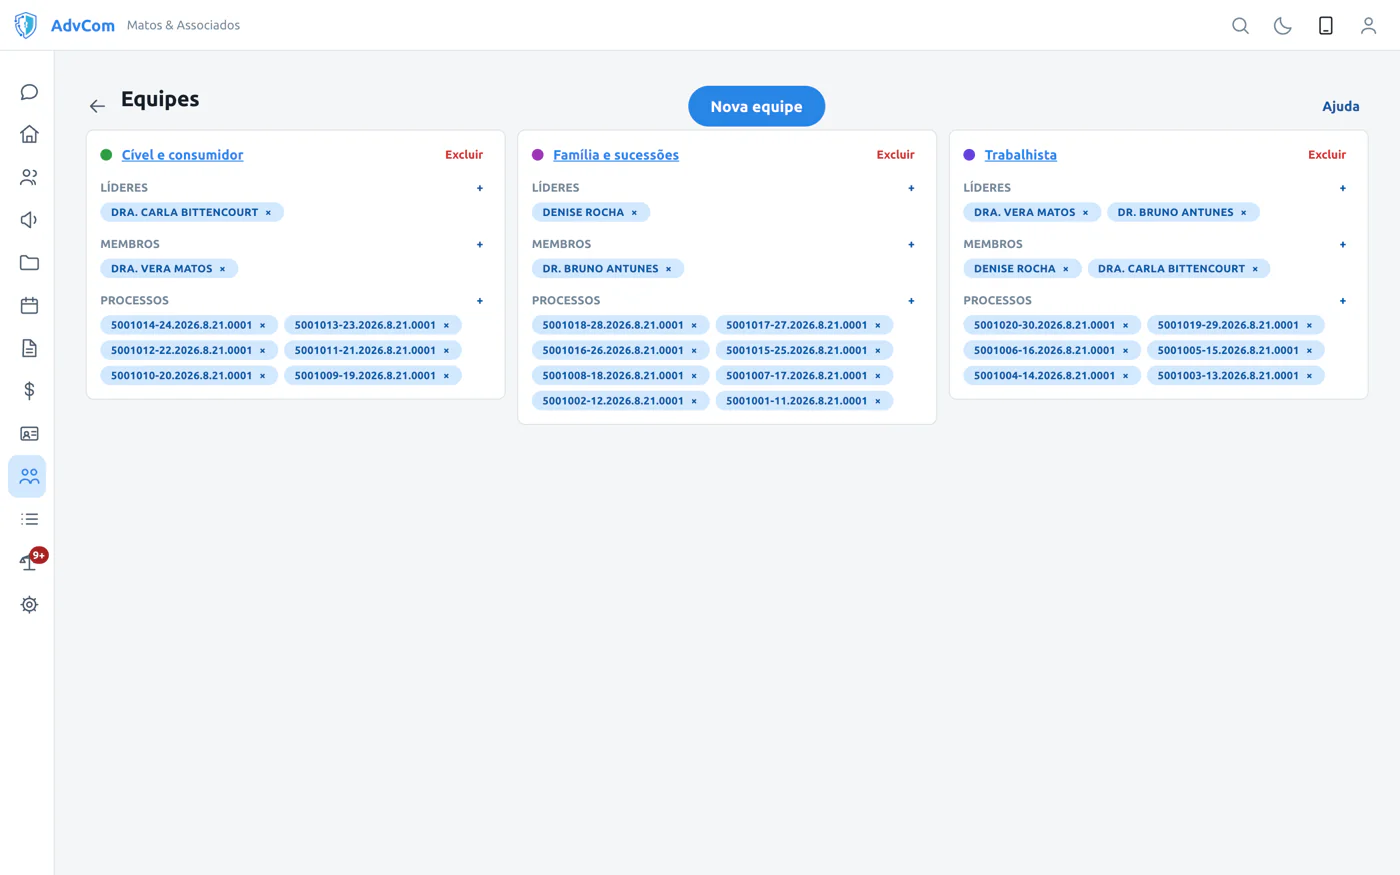Remove Denise Rocha from Família leaders
Viewport: 1400px width, 875px height.
[x=634, y=212]
